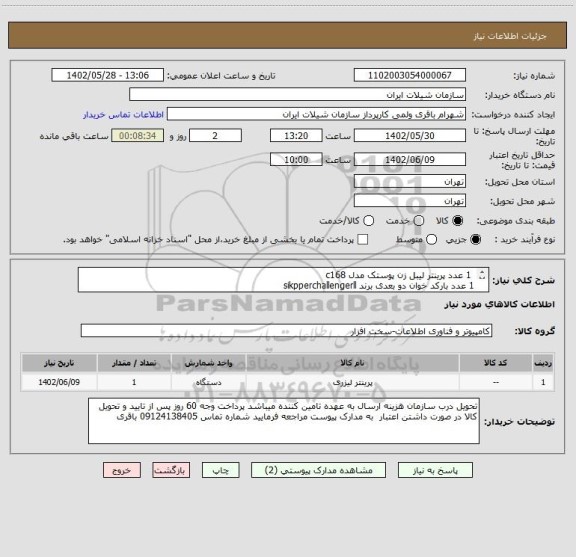Click the کد کالا column header

pyautogui.click(x=496, y=363)
